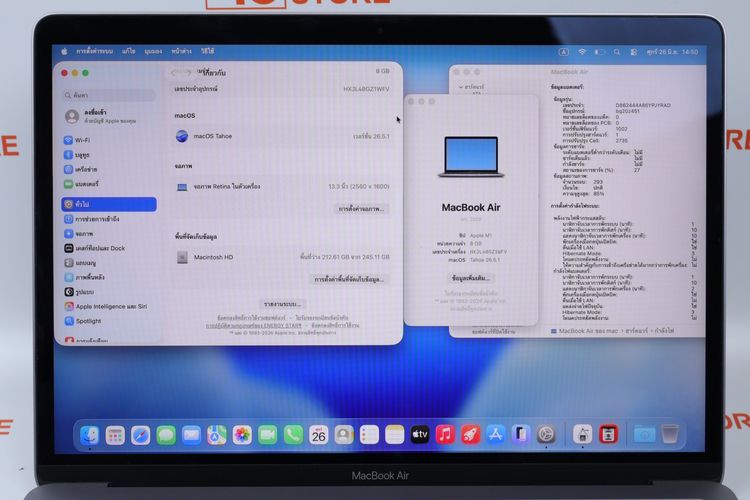Open the Window menu (fourth menu)
Image resolution: width=750 pixels, height=500 pixels.
[181, 51]
